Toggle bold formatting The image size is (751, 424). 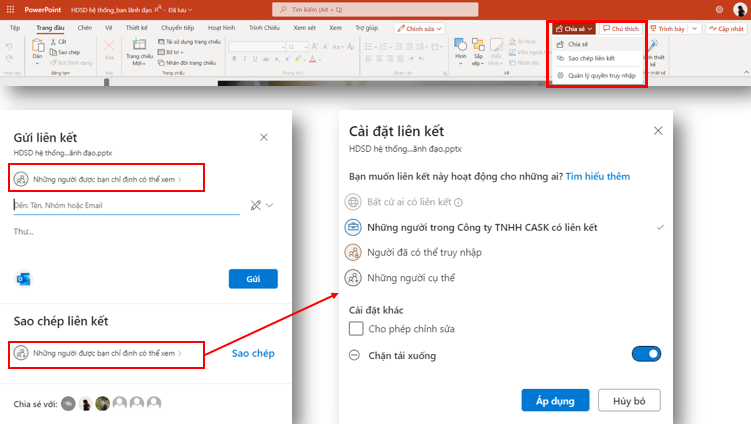point(234,59)
